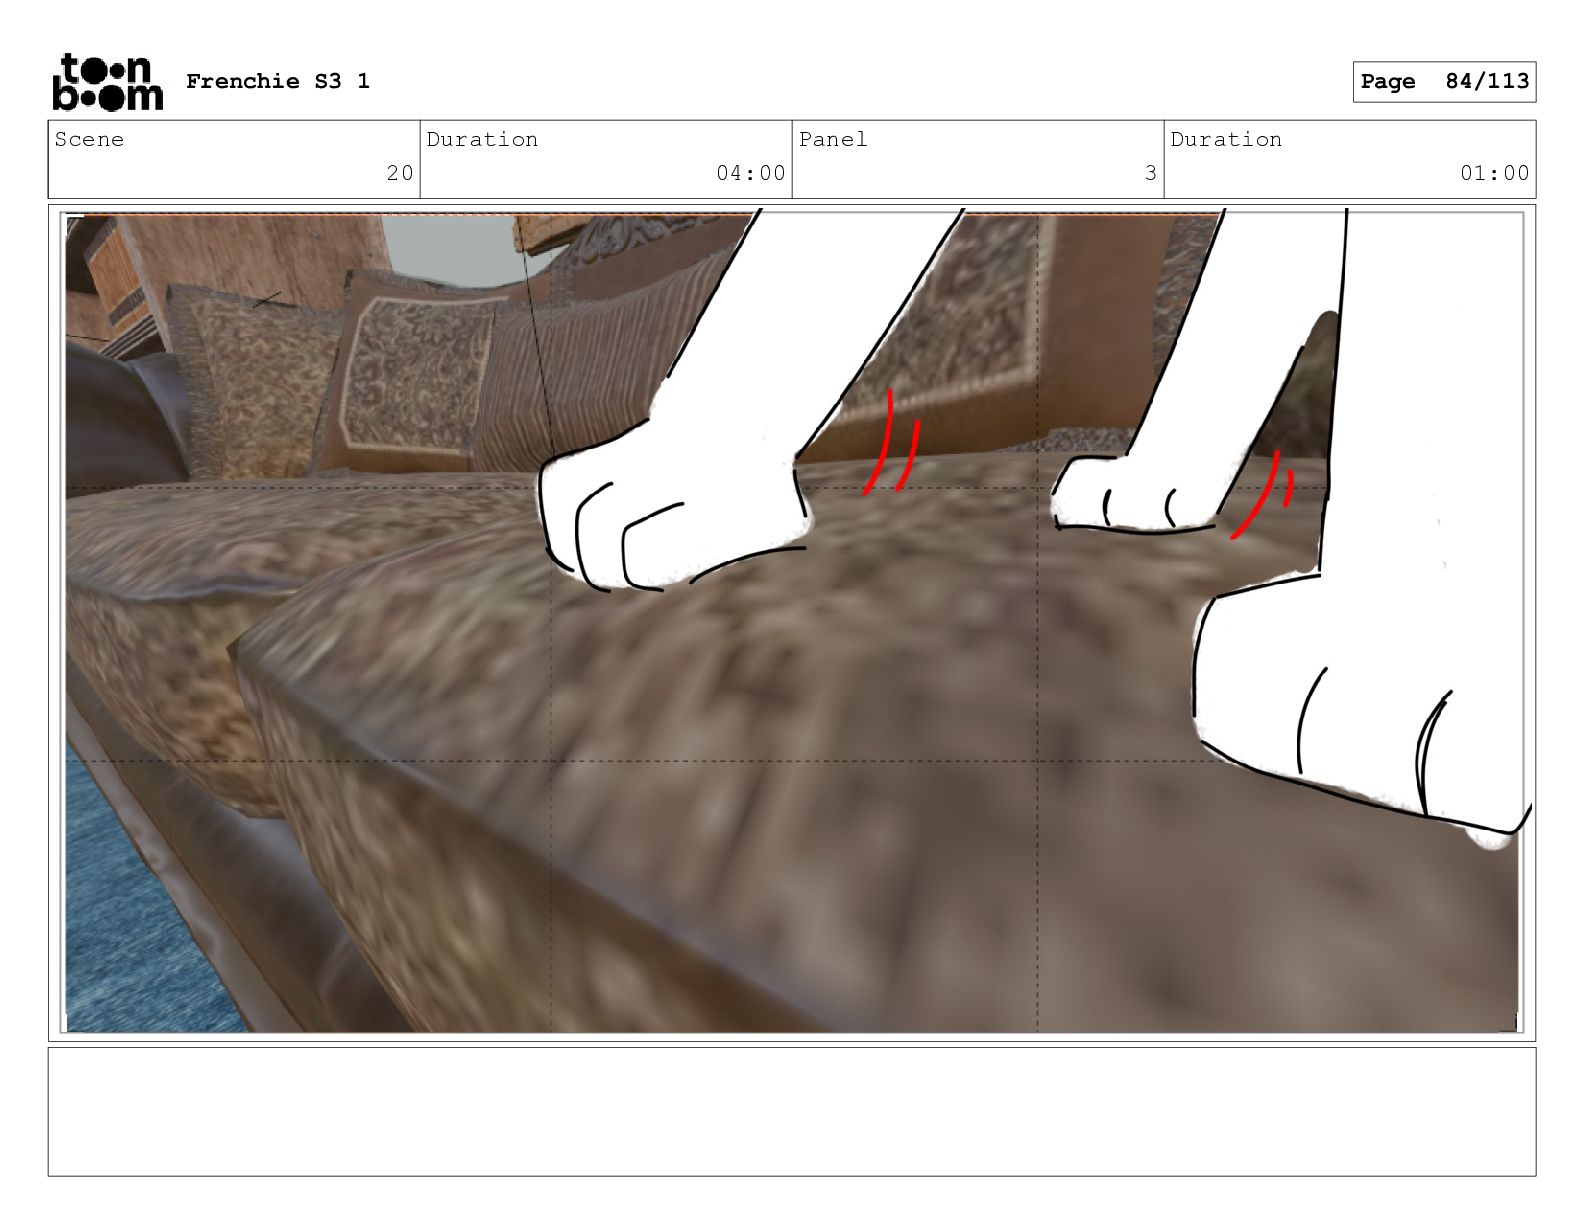Select the Panel number value '3'
The image size is (1584, 1224).
1151,173
